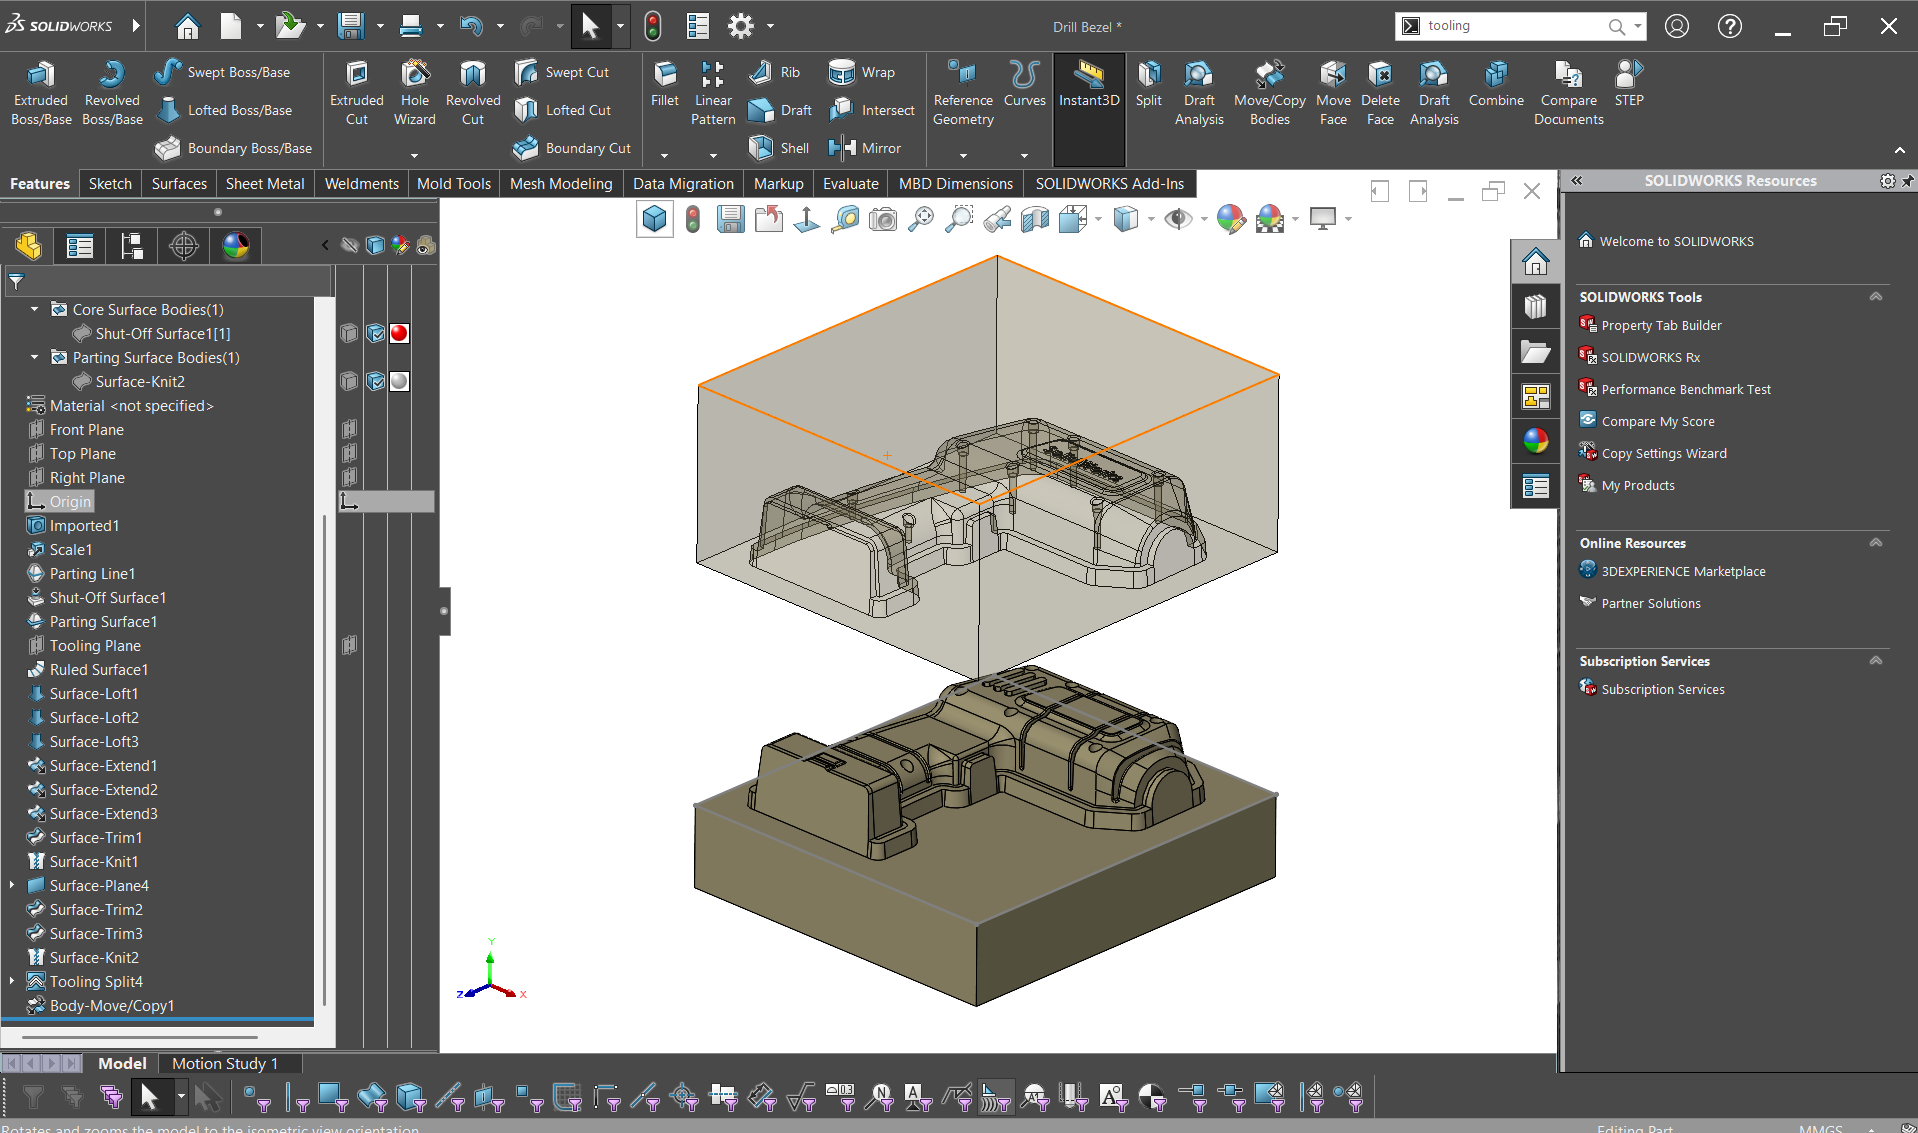Collapse Online Resources section
Screen dimensions: 1918x1133
(1876, 543)
